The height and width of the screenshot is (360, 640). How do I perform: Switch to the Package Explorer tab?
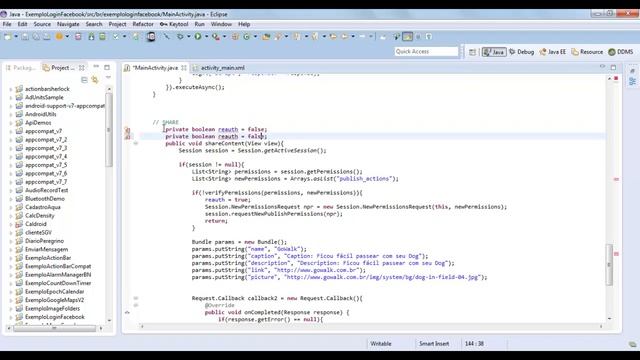click(20, 68)
